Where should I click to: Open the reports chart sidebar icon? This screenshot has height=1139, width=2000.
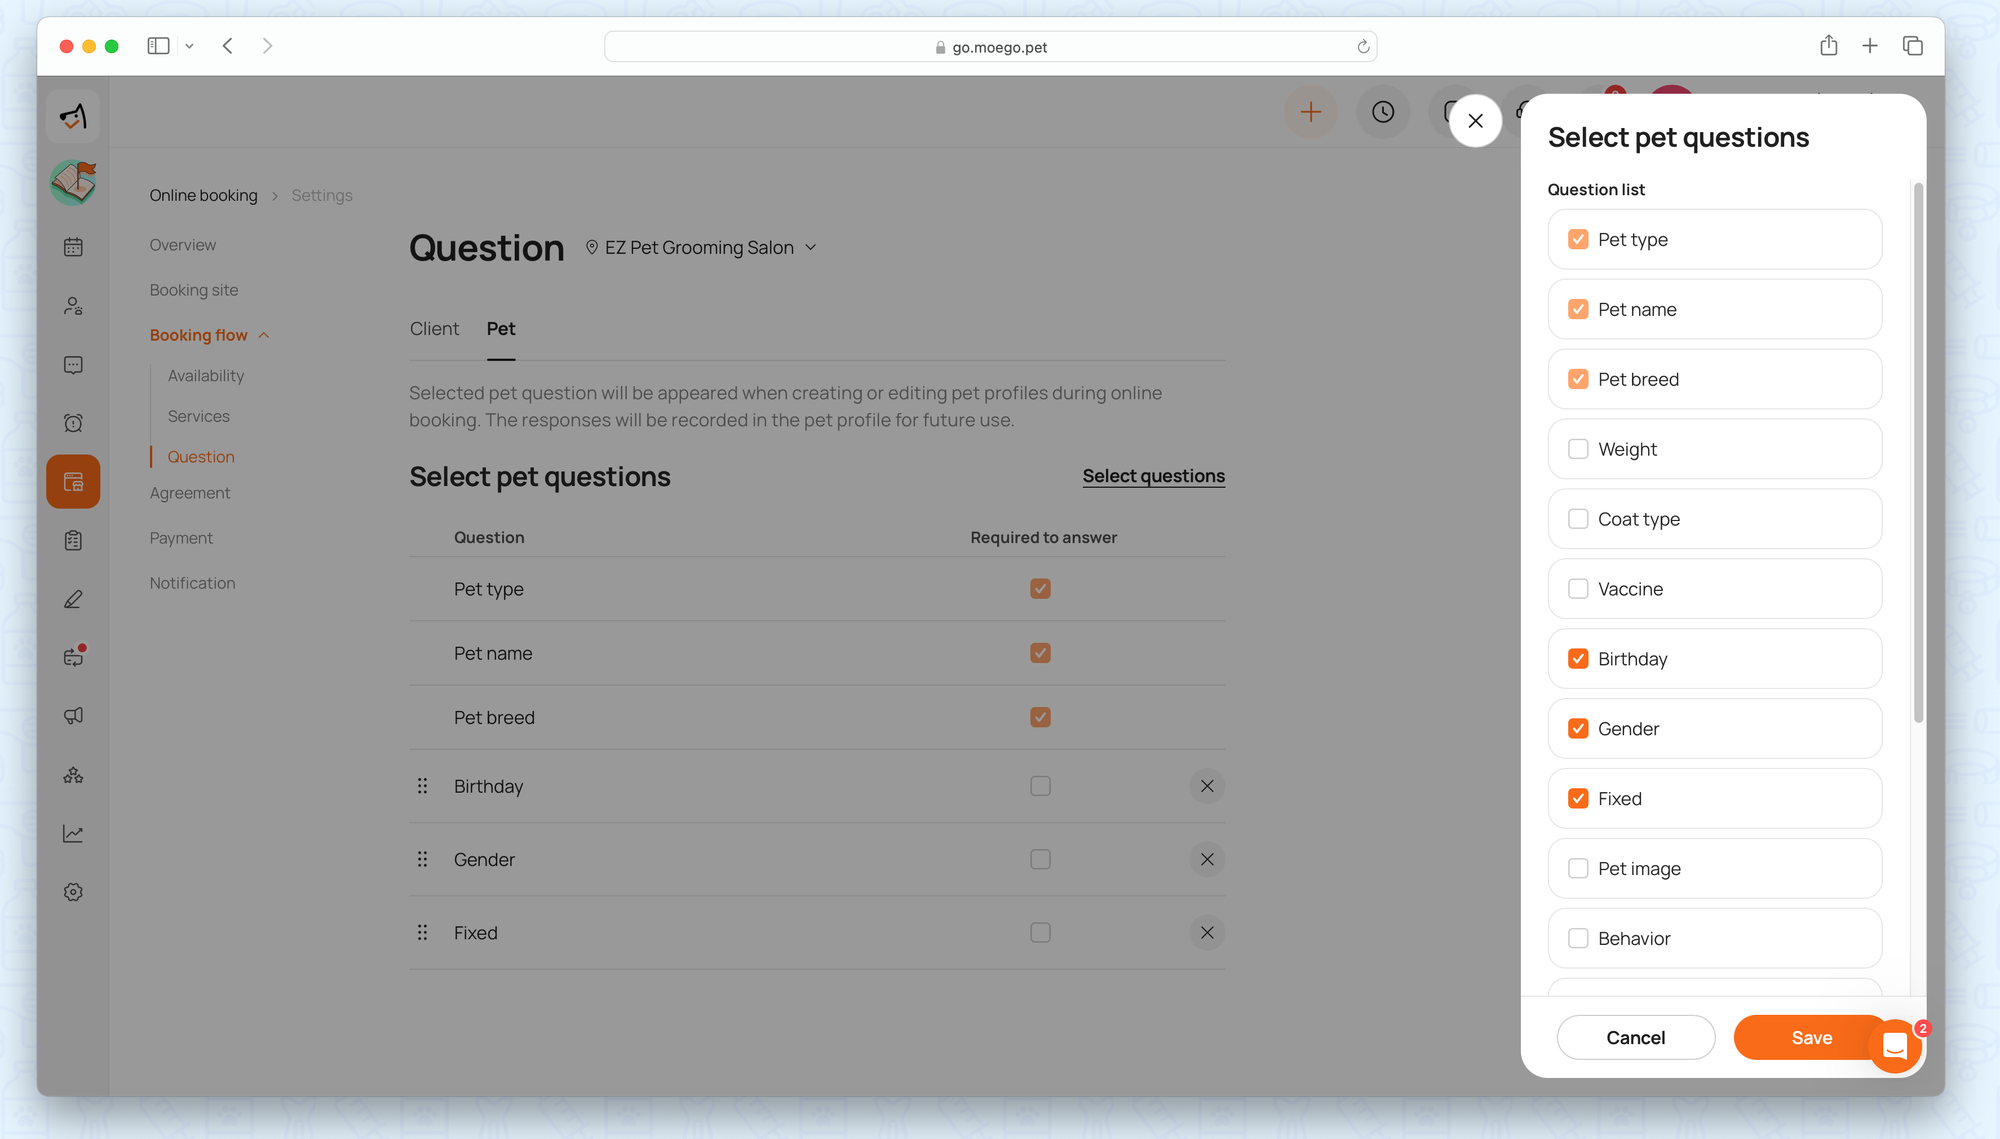73,833
